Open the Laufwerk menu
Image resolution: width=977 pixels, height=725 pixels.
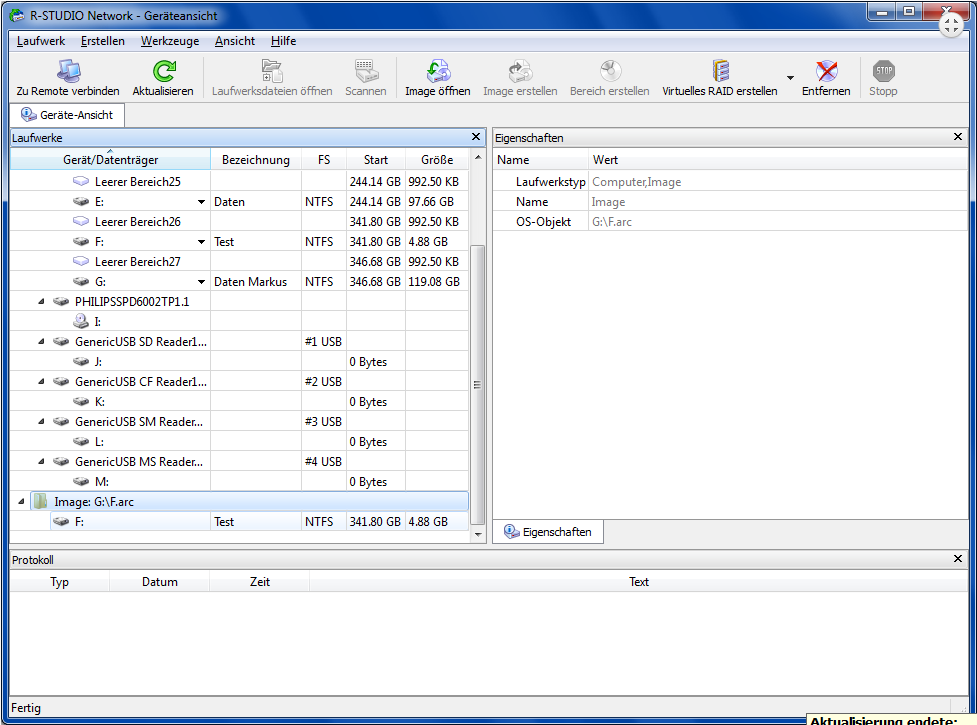tap(41, 41)
